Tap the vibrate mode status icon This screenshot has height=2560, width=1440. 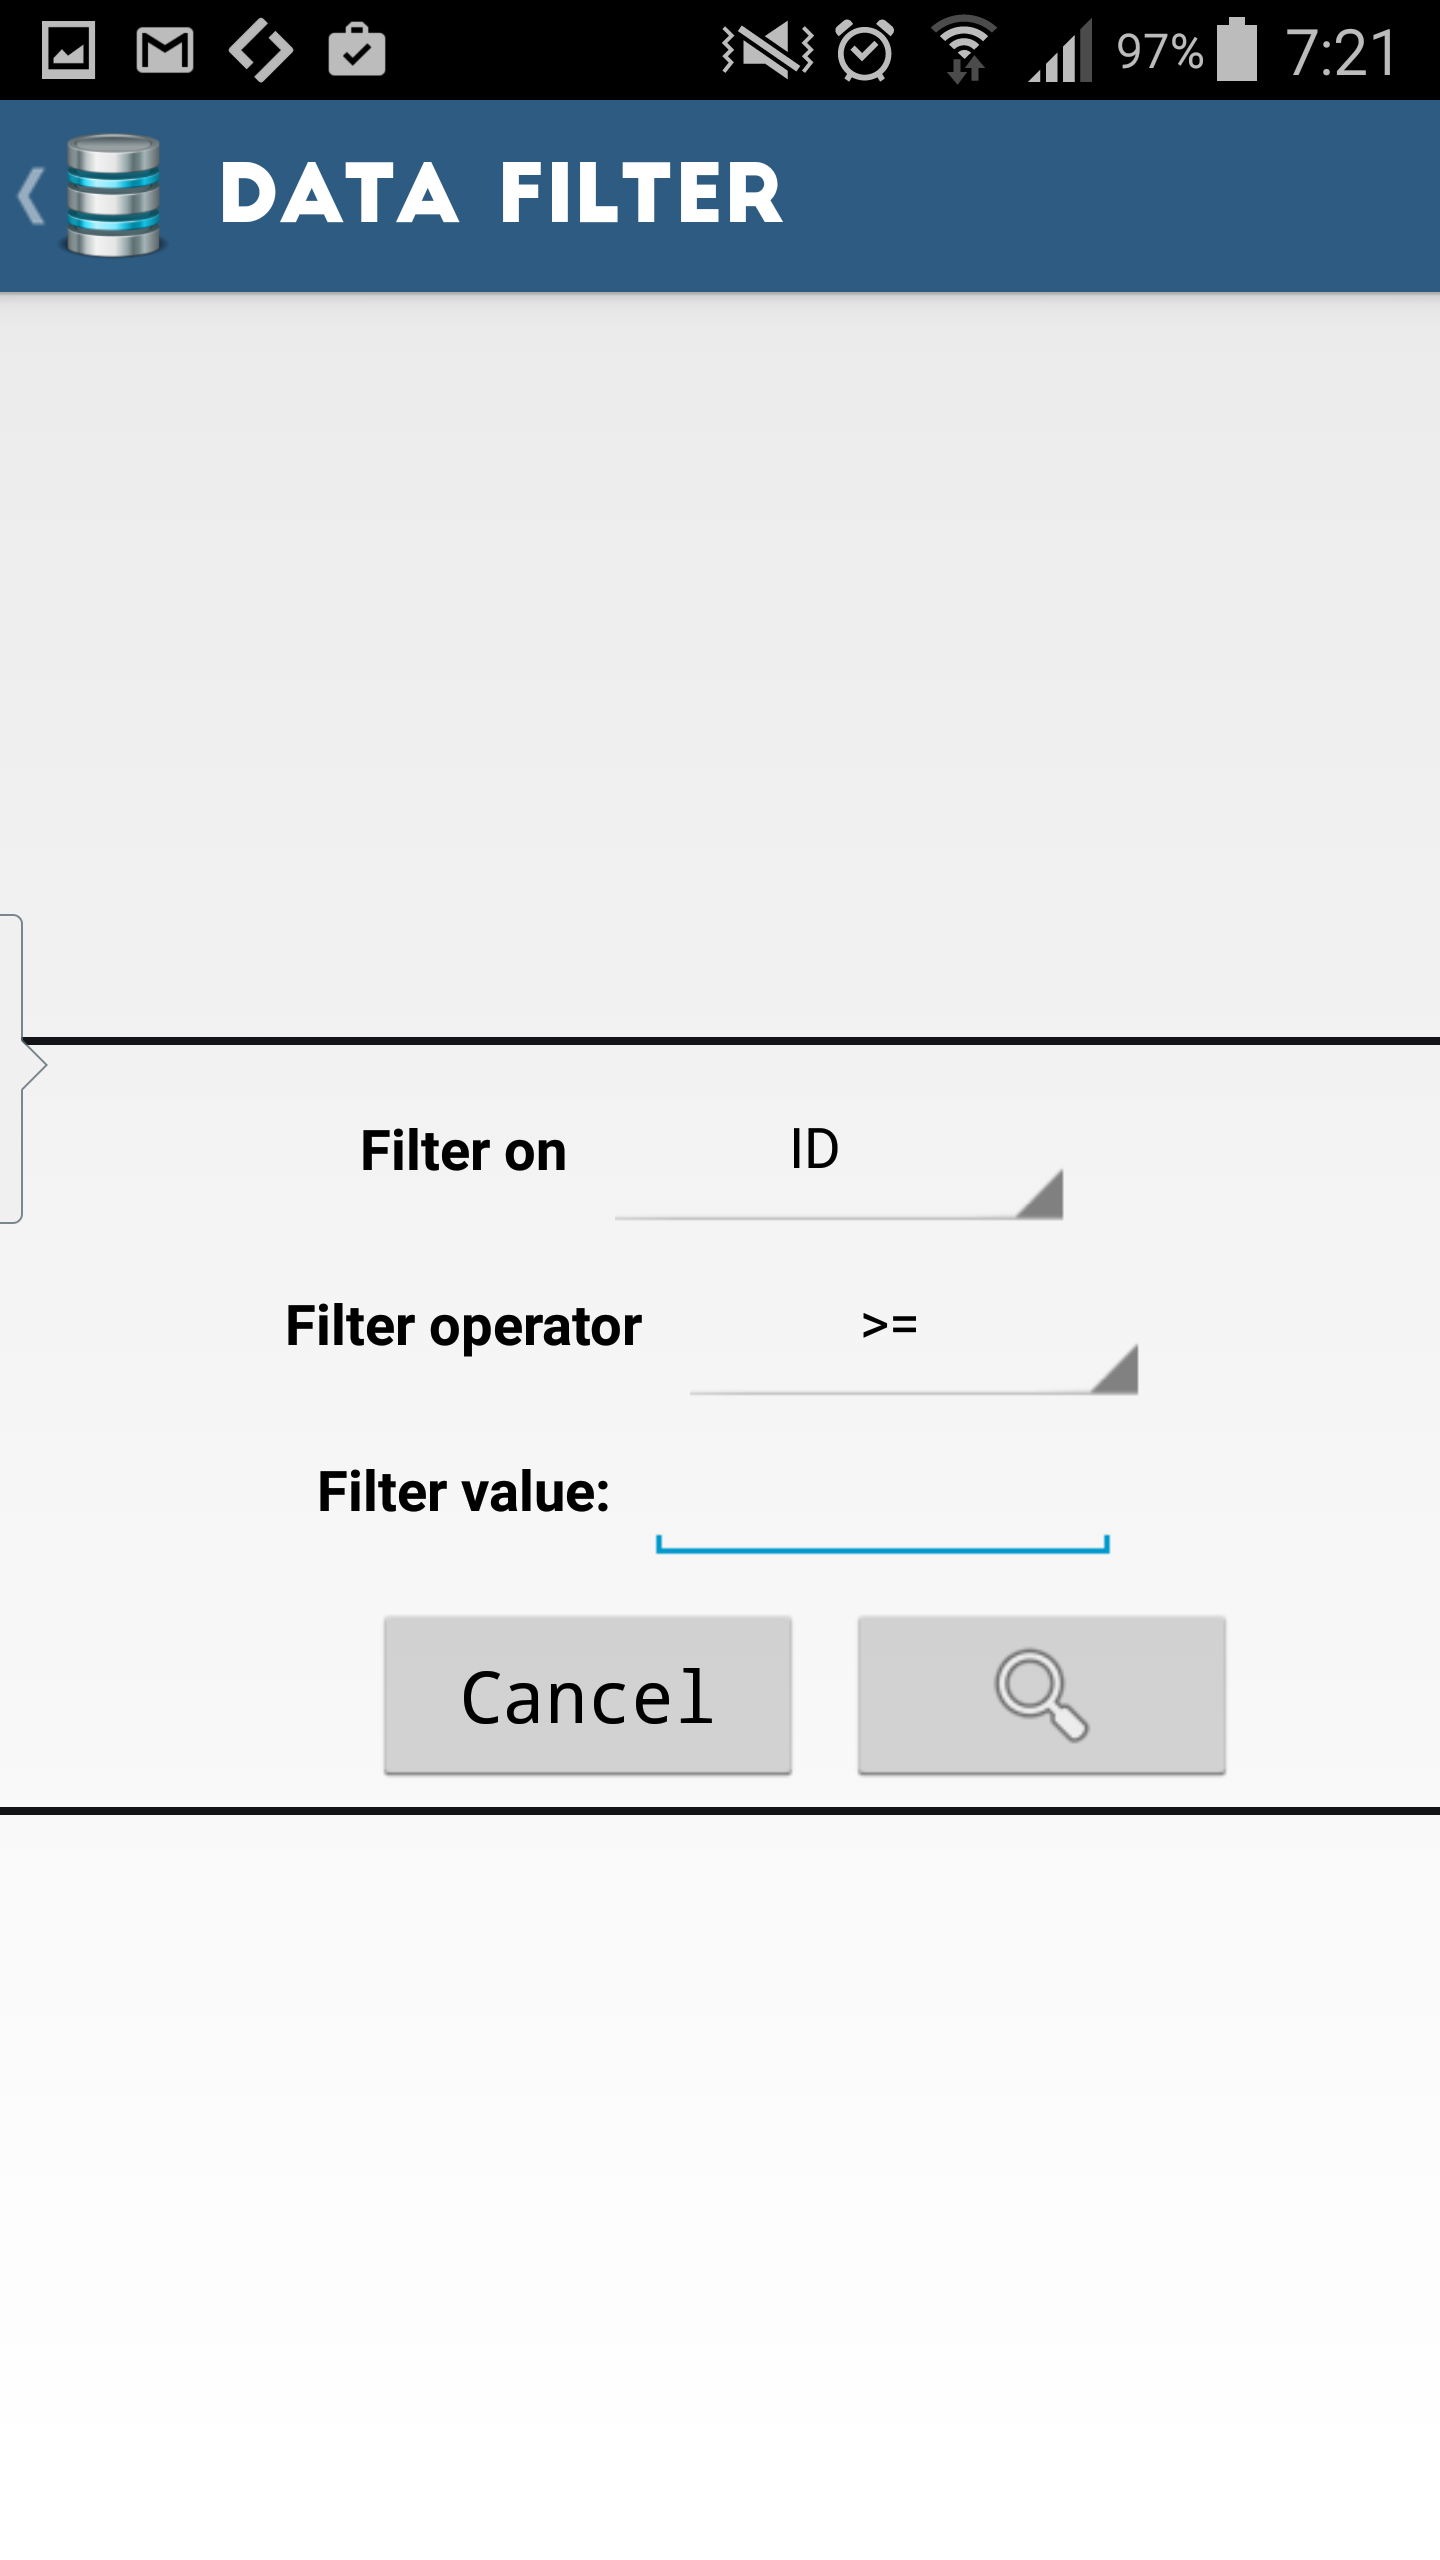coord(768,50)
